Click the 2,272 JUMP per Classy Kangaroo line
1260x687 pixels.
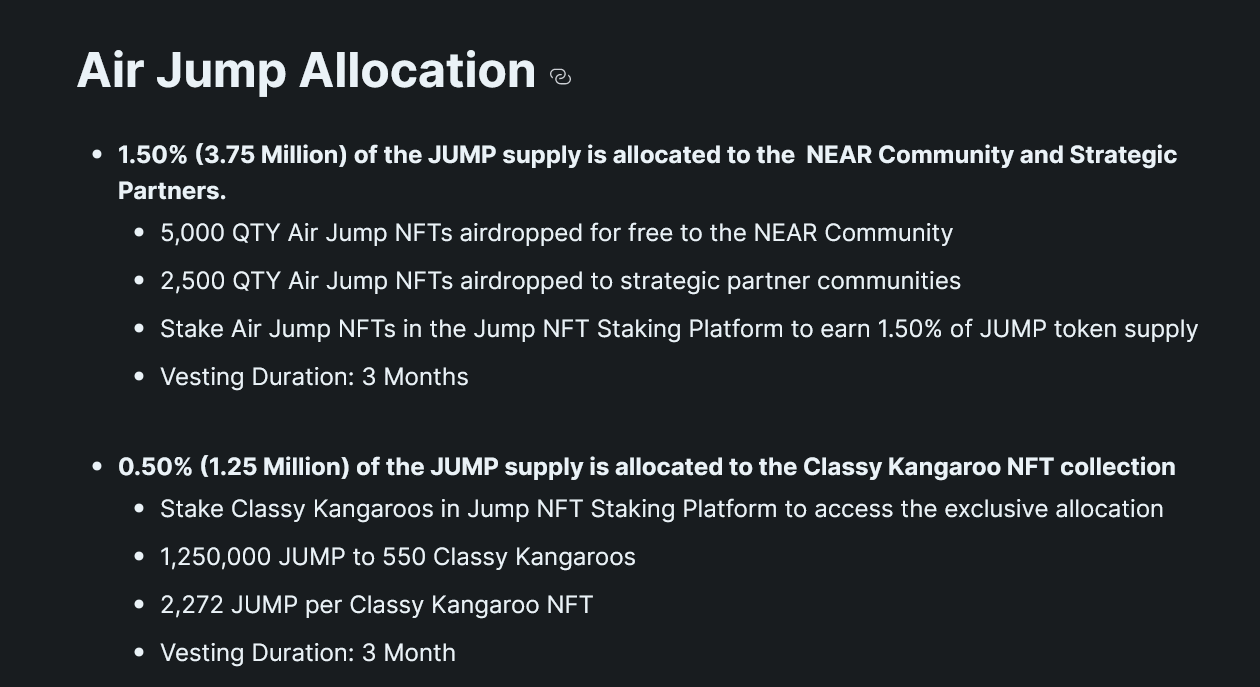click(376, 605)
